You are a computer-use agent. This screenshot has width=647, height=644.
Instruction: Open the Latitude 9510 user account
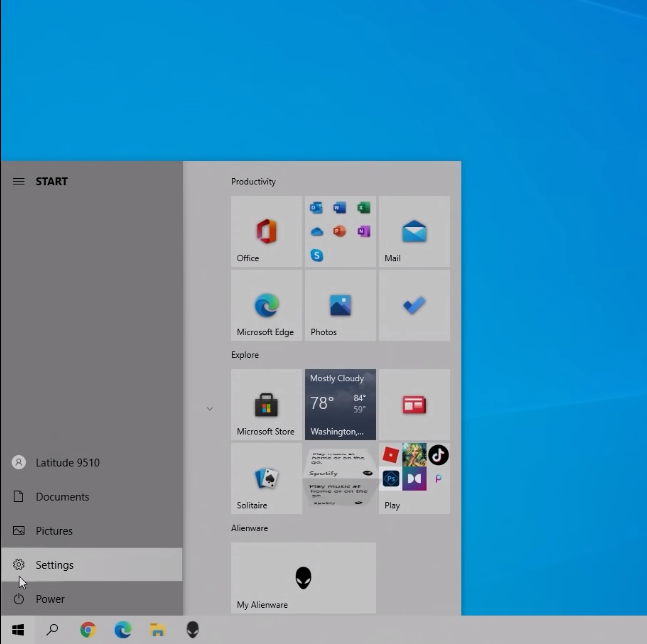coord(92,462)
